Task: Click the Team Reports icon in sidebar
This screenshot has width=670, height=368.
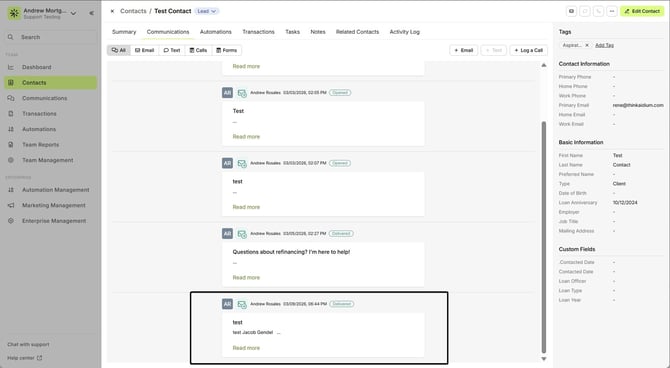Action: tap(11, 144)
